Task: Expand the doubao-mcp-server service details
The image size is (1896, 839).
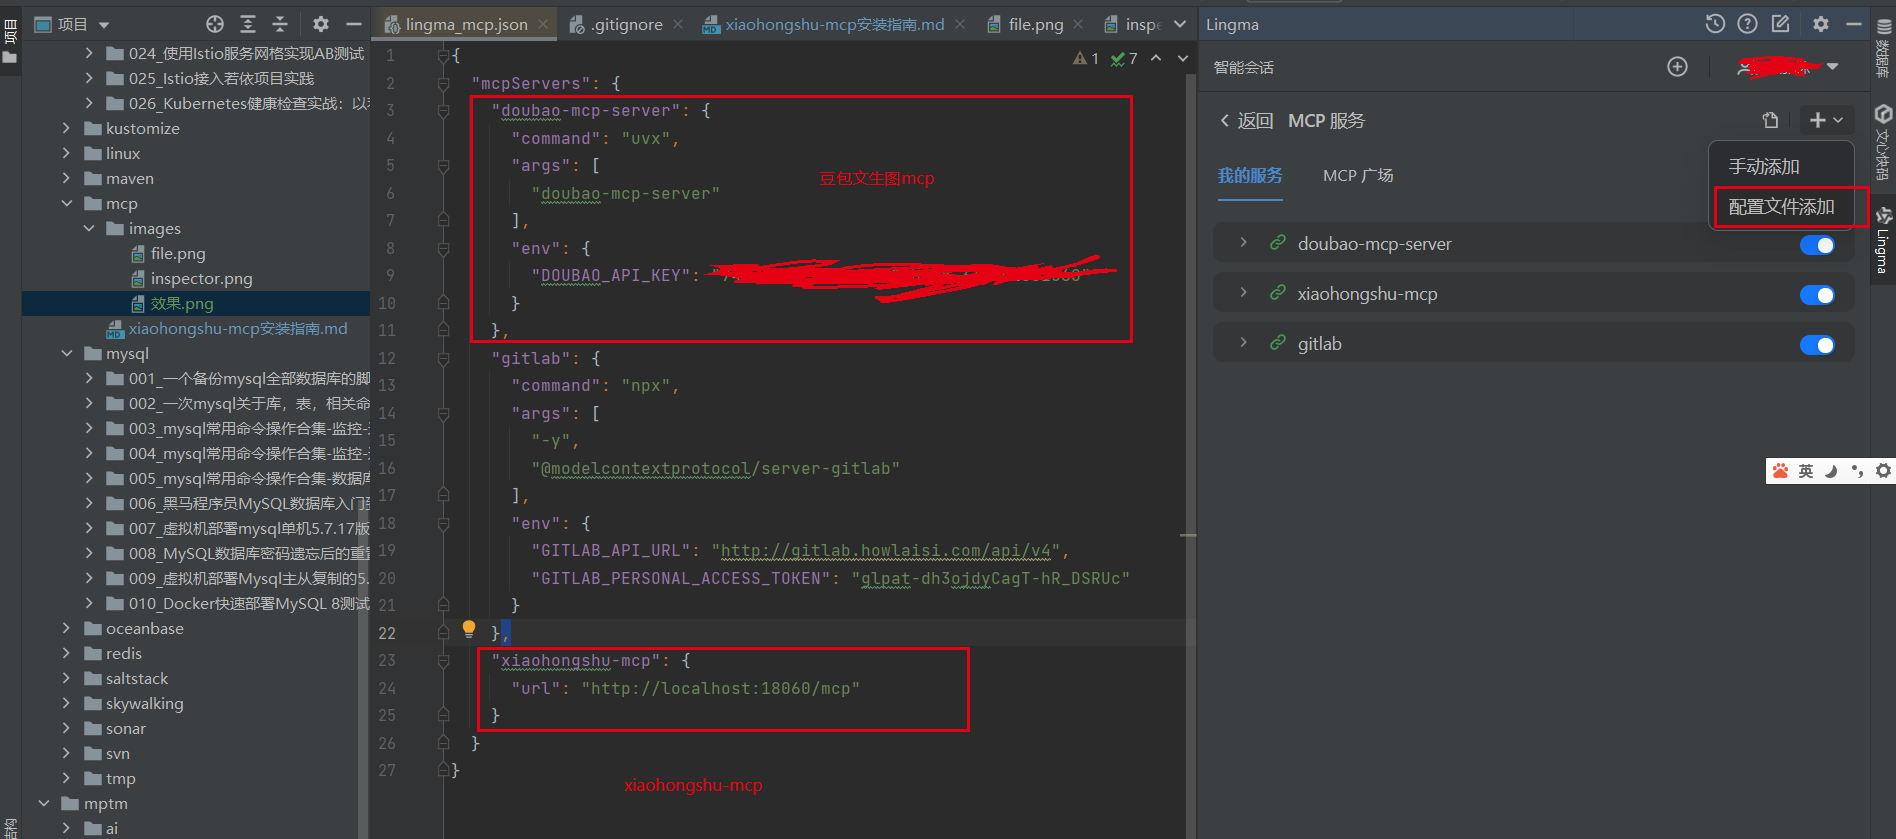Action: pyautogui.click(x=1243, y=243)
